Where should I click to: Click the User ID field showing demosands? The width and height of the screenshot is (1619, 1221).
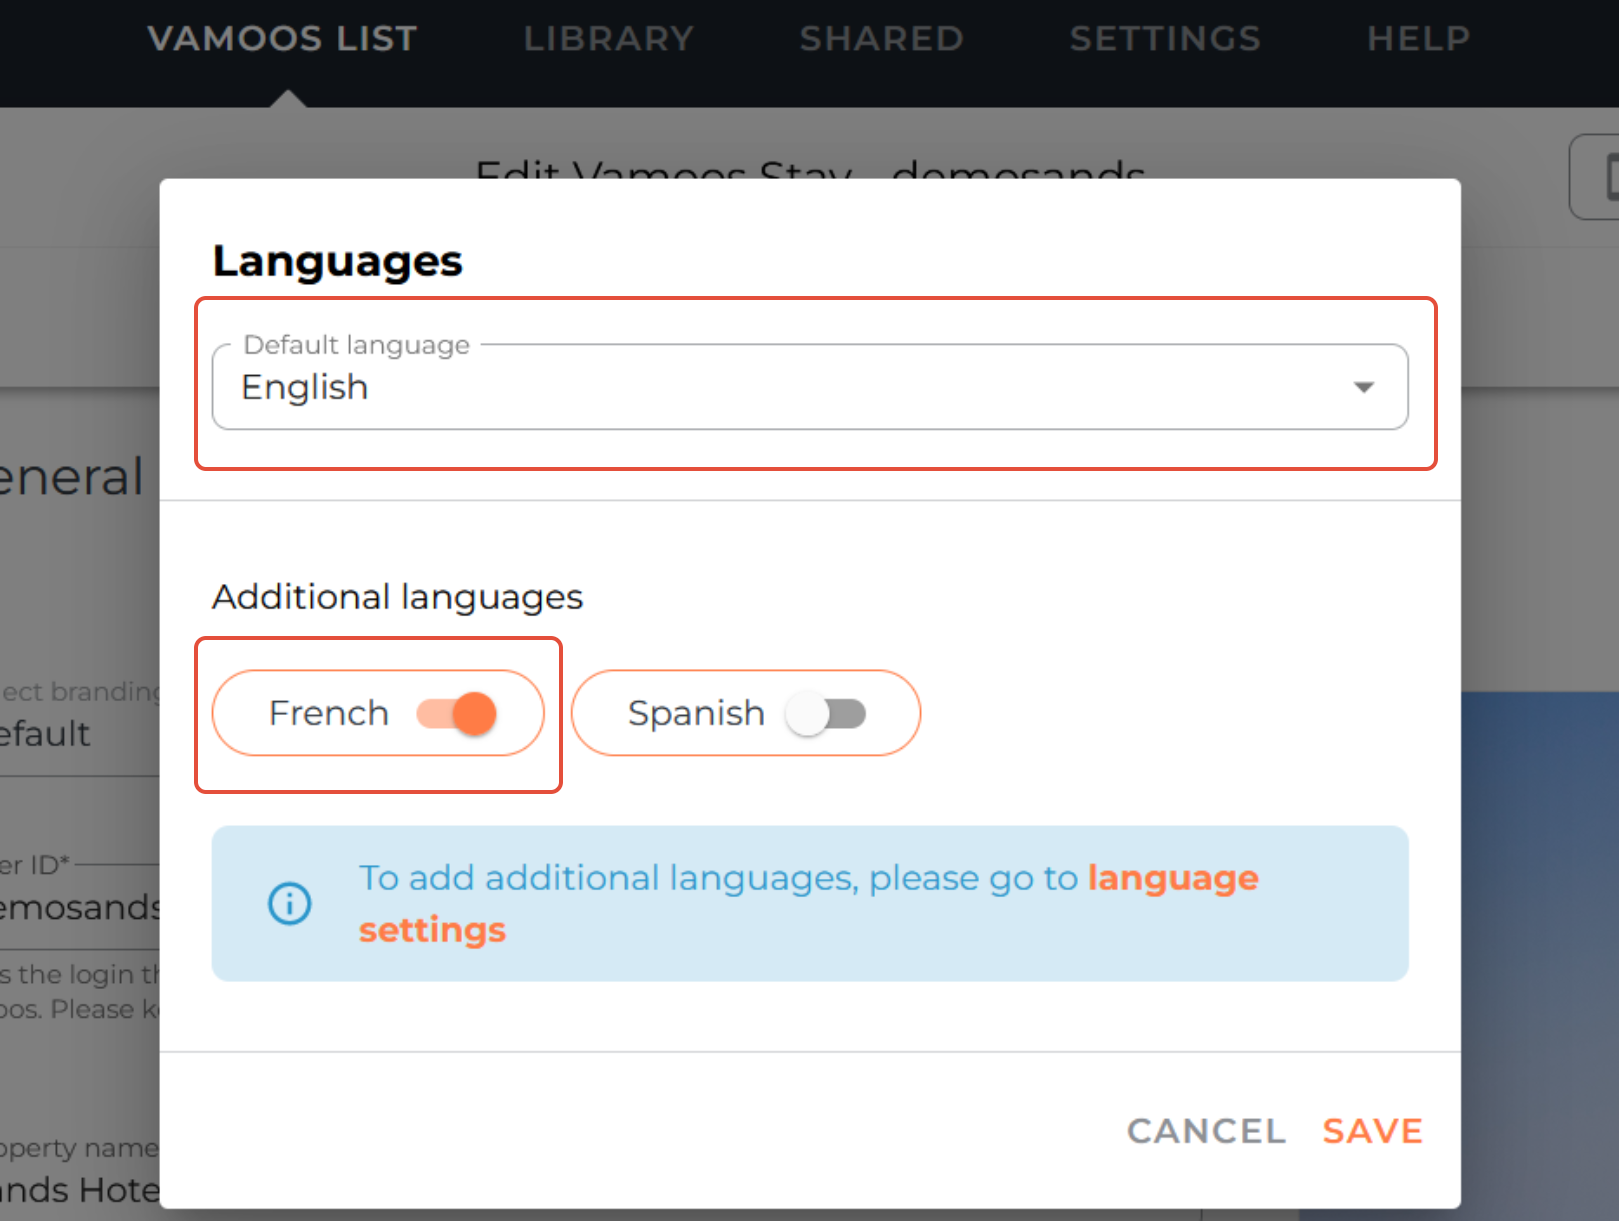[x=75, y=907]
